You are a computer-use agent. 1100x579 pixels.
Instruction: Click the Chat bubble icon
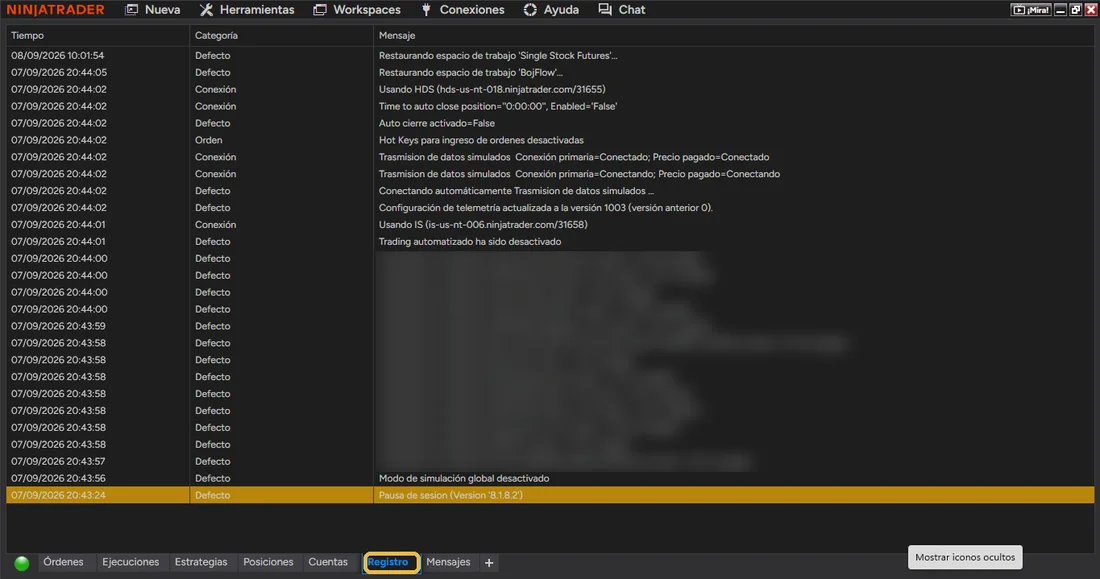(605, 10)
